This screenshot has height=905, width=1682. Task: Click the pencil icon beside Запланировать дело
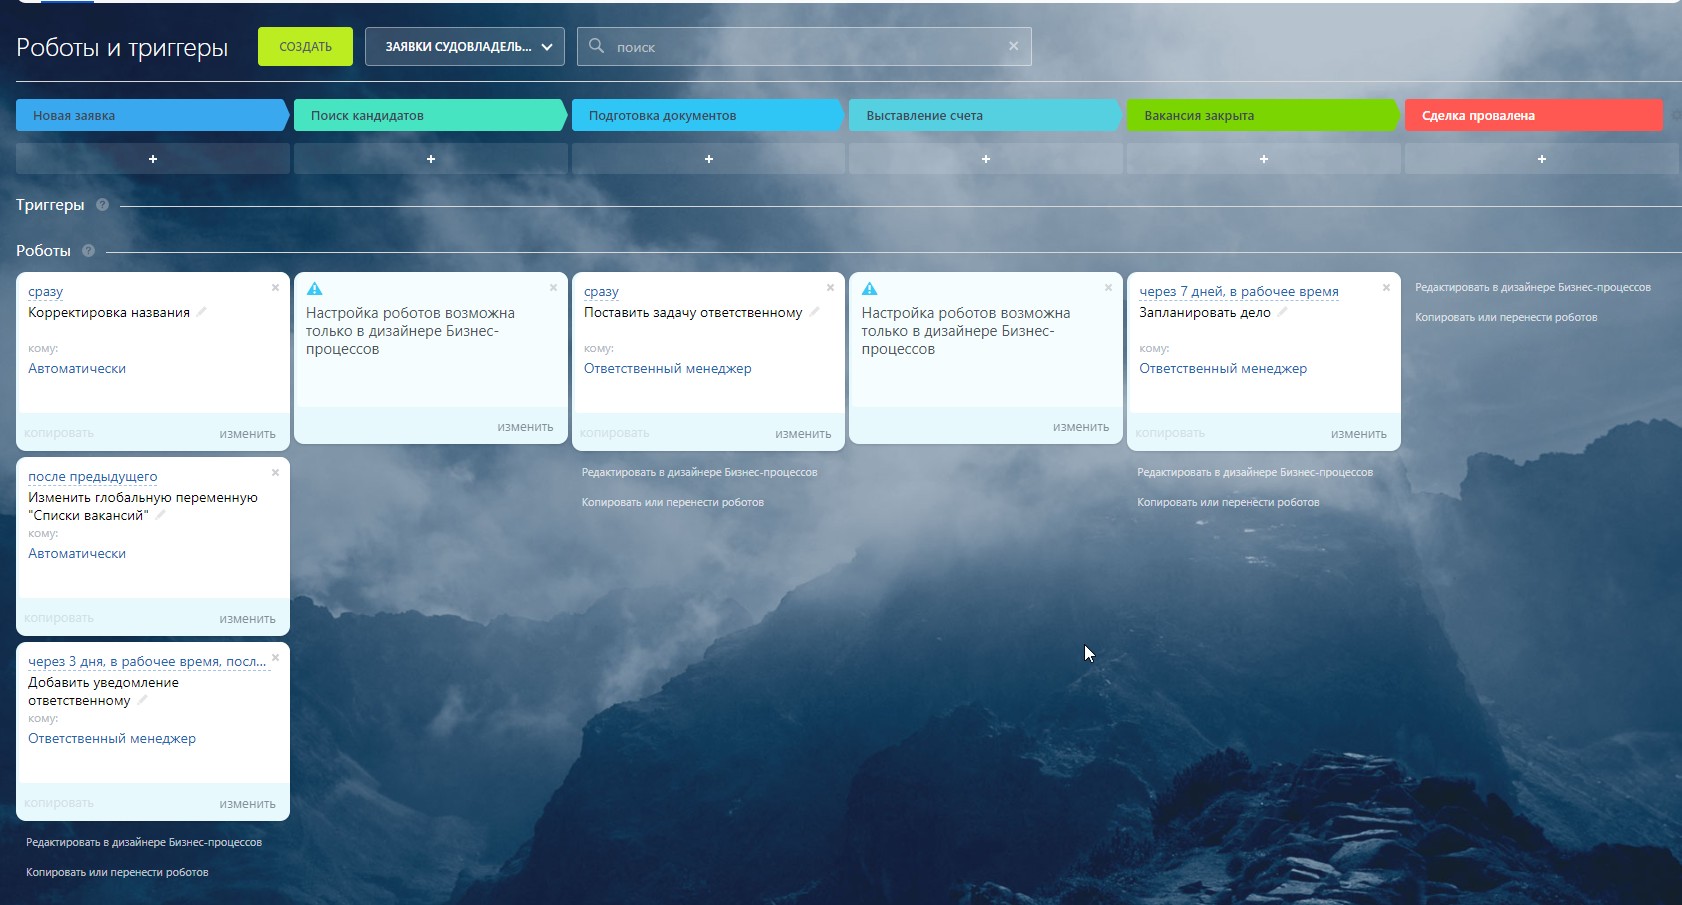pyautogui.click(x=1282, y=312)
